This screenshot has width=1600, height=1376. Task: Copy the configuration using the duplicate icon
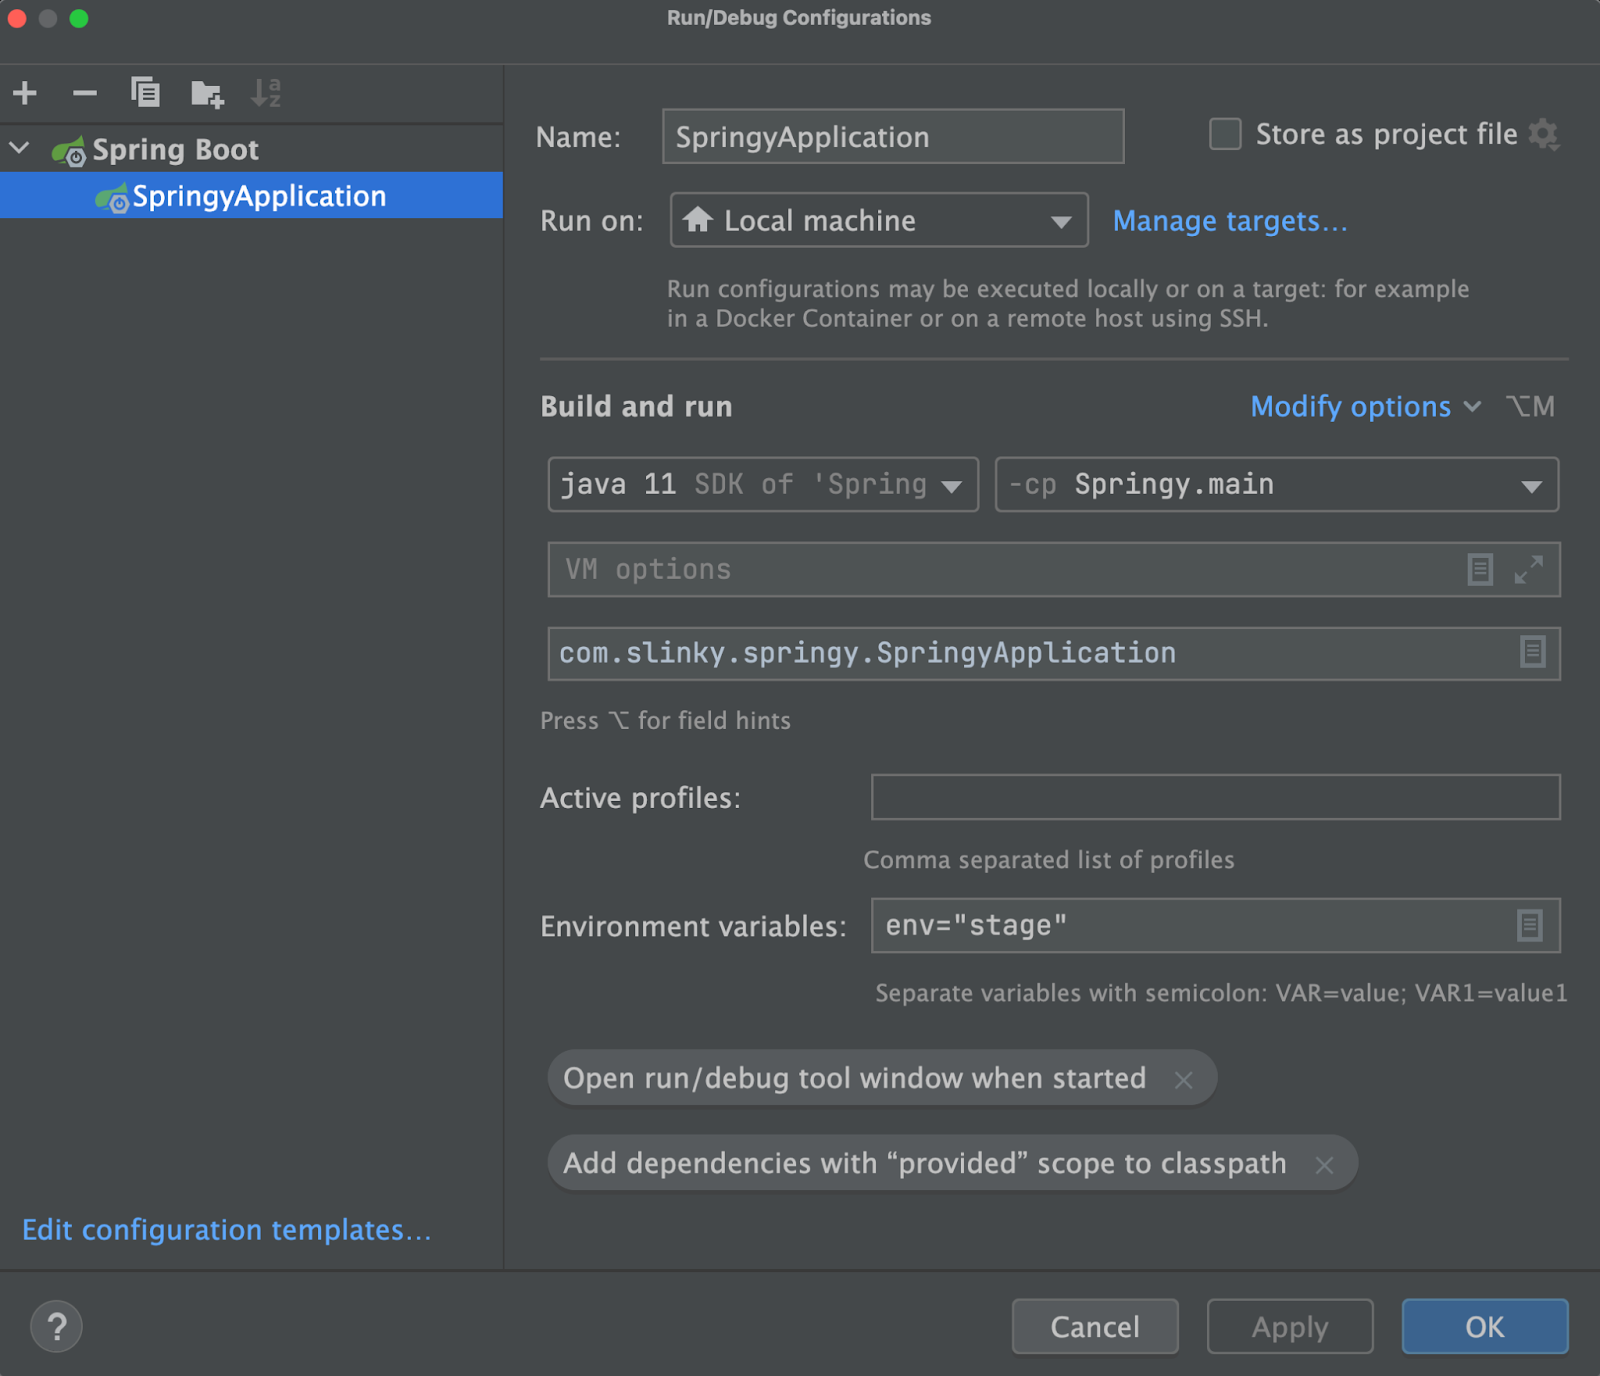[146, 93]
